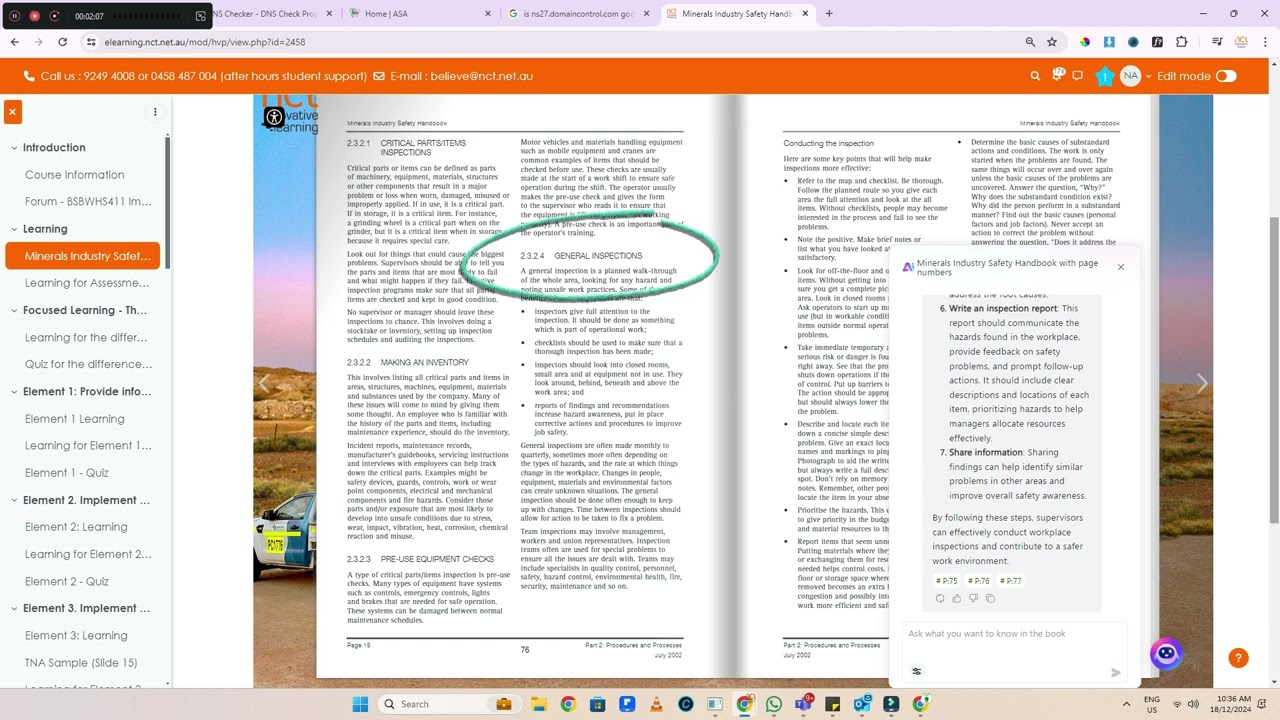Viewport: 1280px width, 720px height.
Task: Like the chat answer with thumbs up
Action: (x=956, y=599)
